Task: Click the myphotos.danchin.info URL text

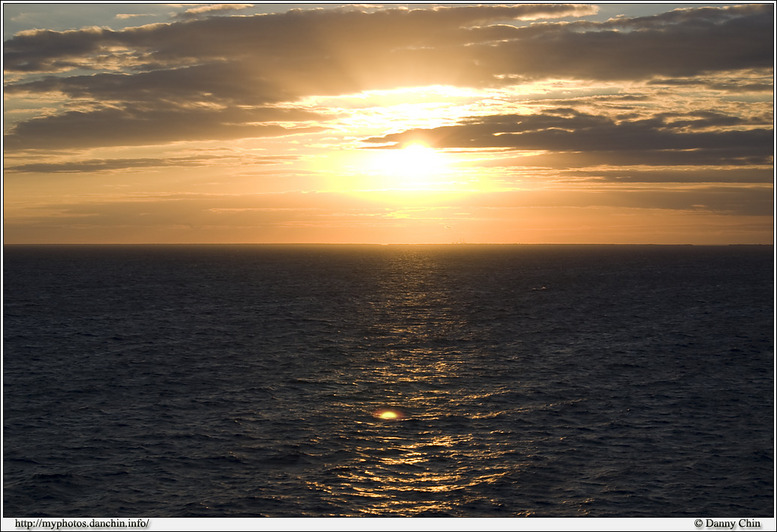Action: [82, 524]
